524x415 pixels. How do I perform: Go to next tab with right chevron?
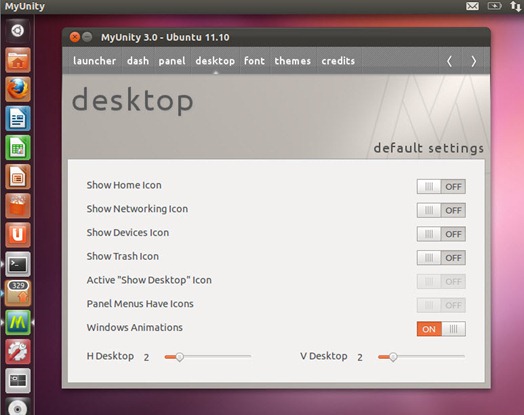pyautogui.click(x=474, y=61)
